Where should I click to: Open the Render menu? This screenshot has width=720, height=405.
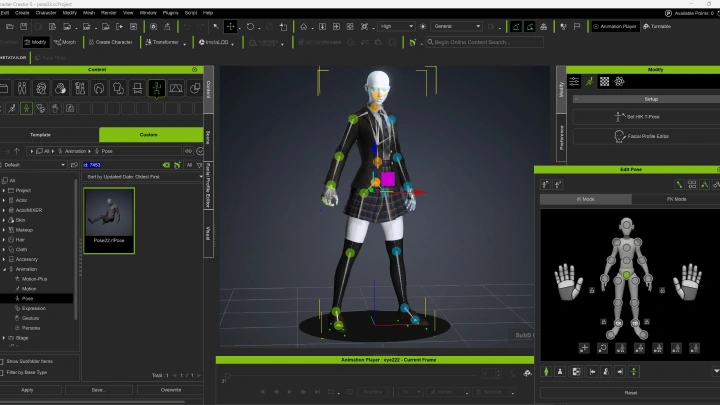tap(109, 13)
